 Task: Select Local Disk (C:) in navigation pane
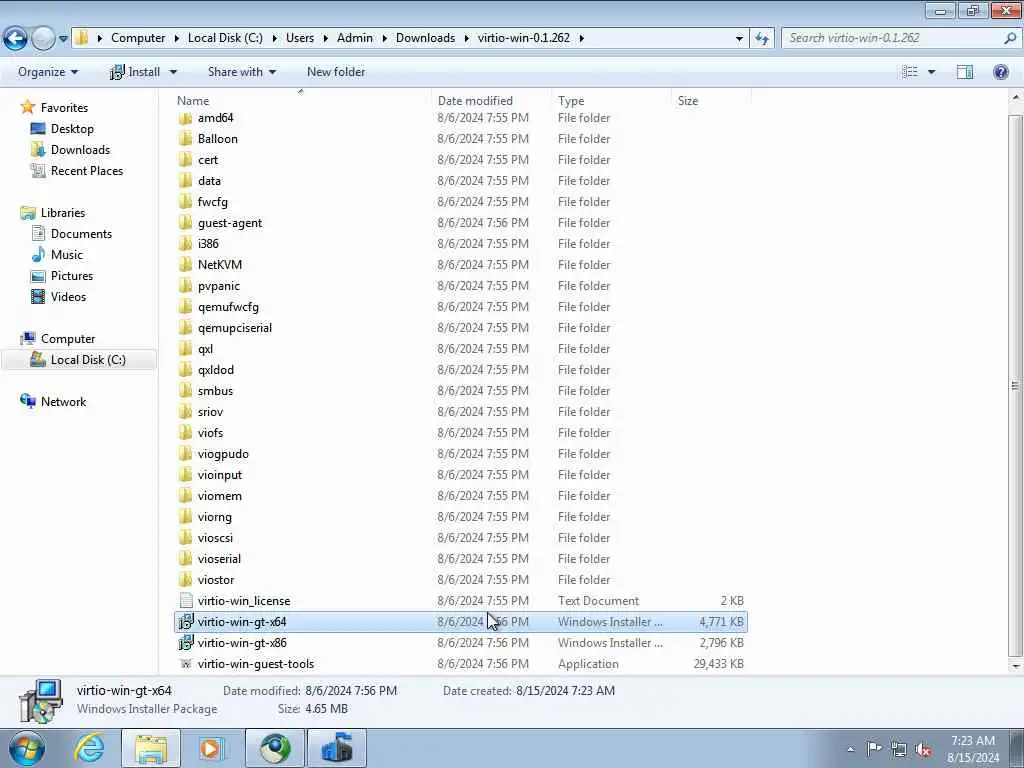click(x=80, y=360)
